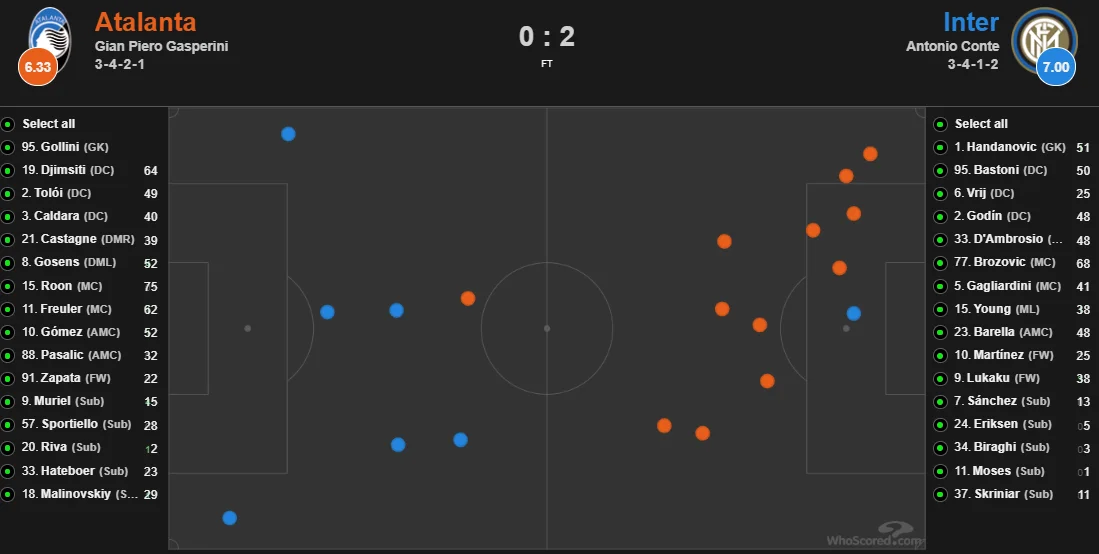Select Roon in the Atalanta player list

56,286
